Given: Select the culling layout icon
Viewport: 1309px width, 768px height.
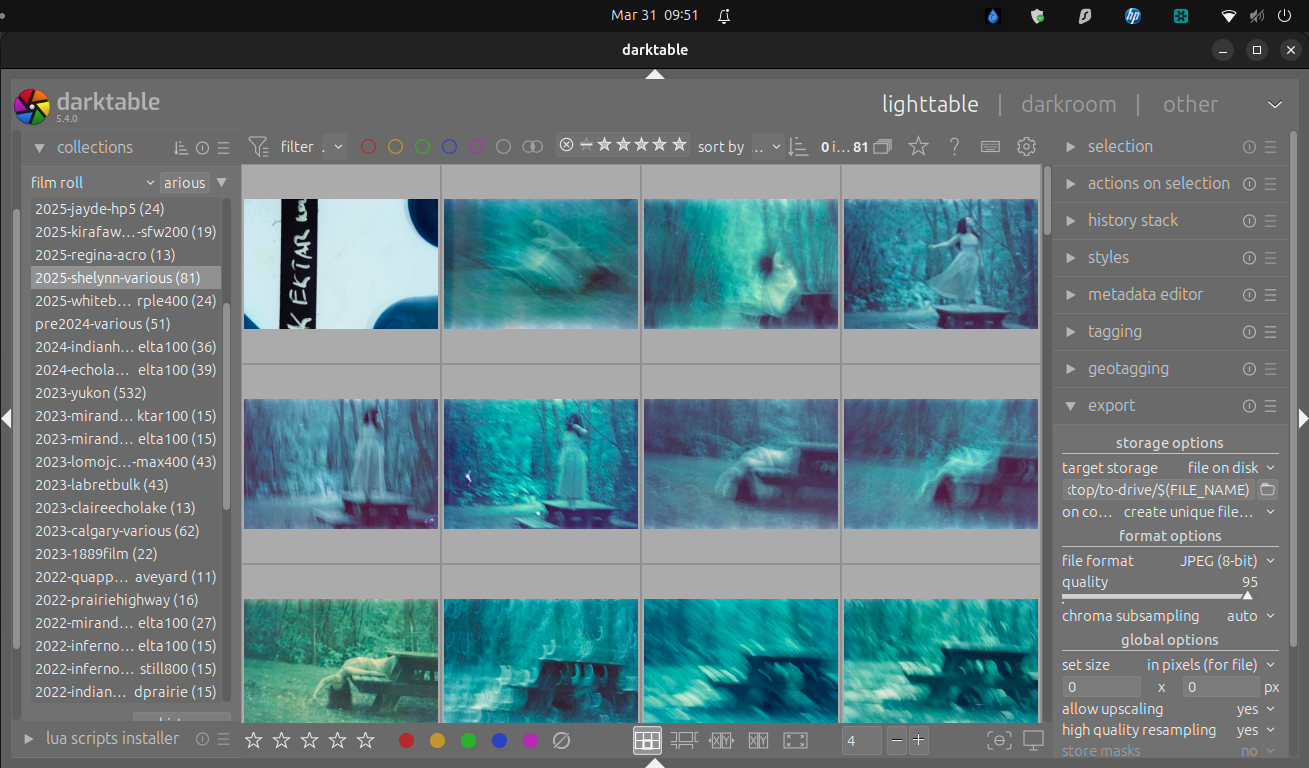Looking at the screenshot, I should 721,740.
